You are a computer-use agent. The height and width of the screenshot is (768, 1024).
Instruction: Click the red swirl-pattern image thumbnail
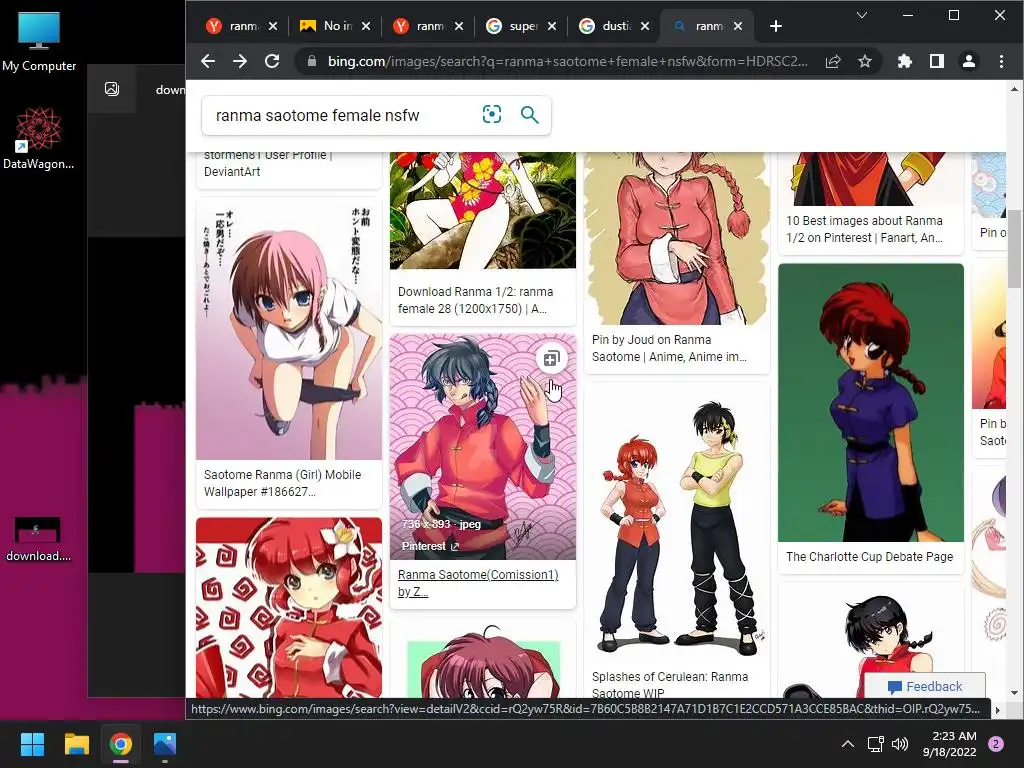point(289,607)
